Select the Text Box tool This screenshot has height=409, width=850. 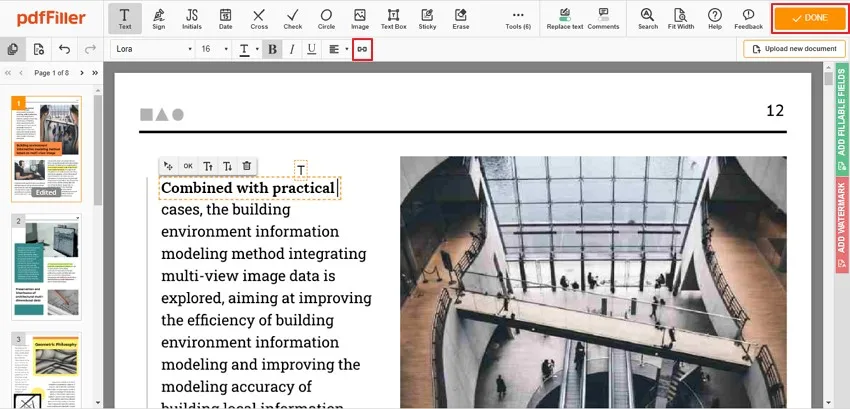click(x=394, y=18)
